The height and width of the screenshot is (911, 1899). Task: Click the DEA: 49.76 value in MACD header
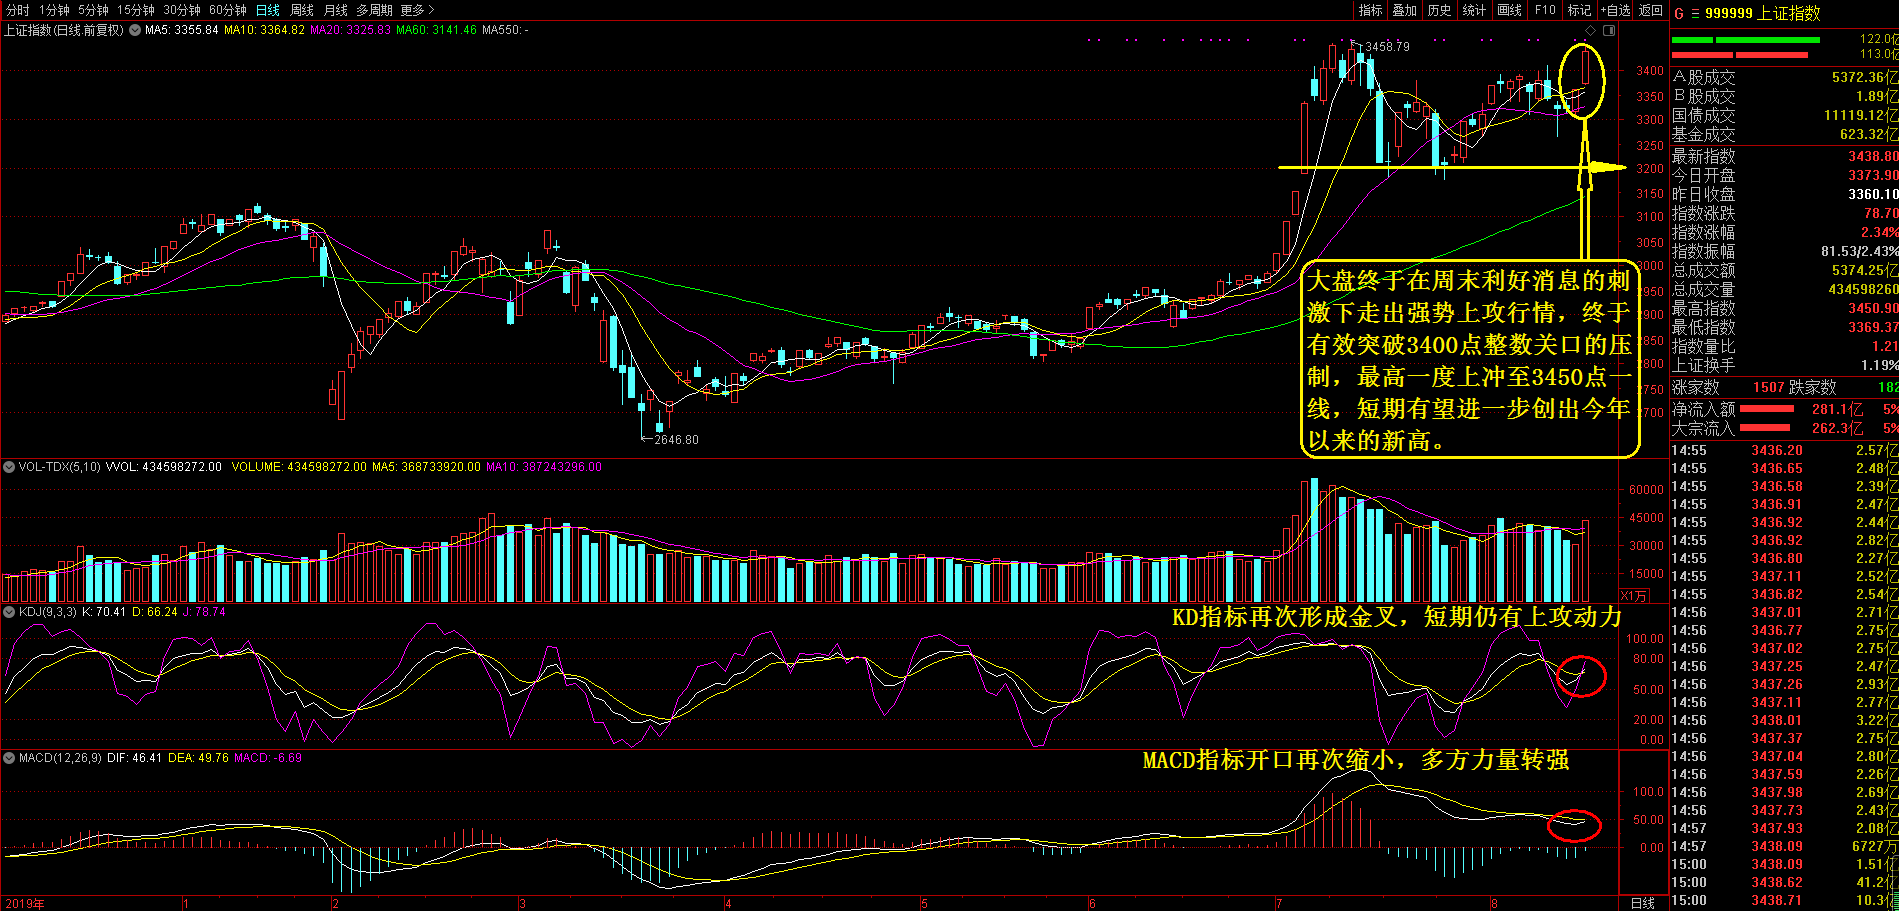(x=198, y=758)
